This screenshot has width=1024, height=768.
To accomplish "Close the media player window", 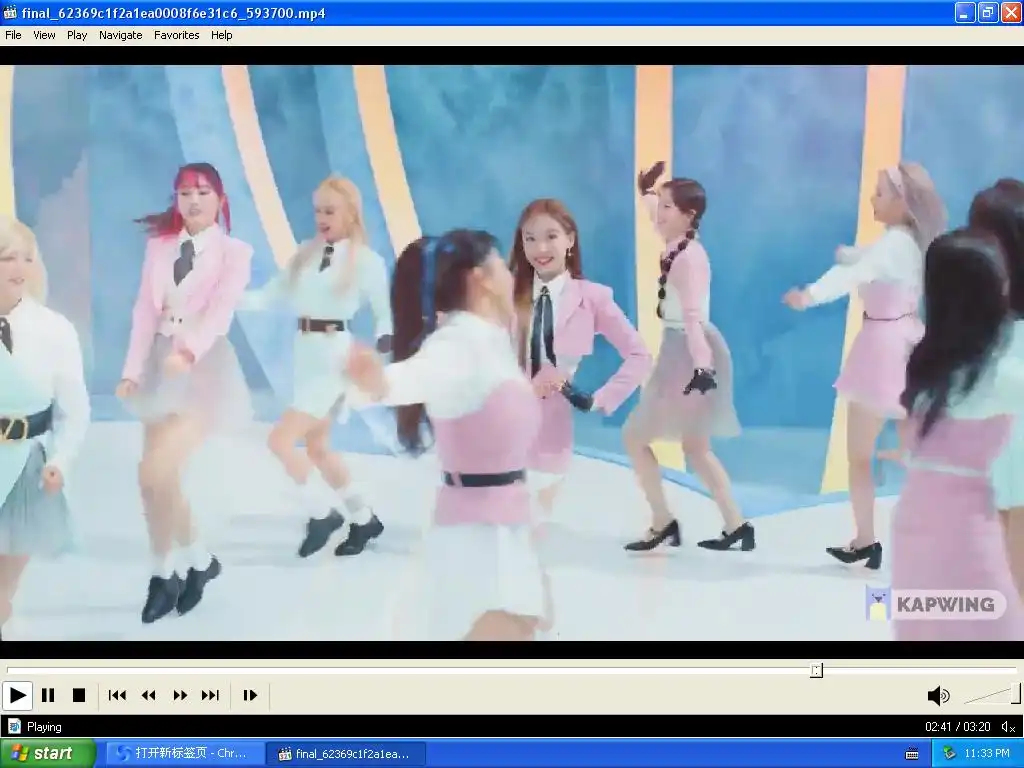I will point(1011,12).
